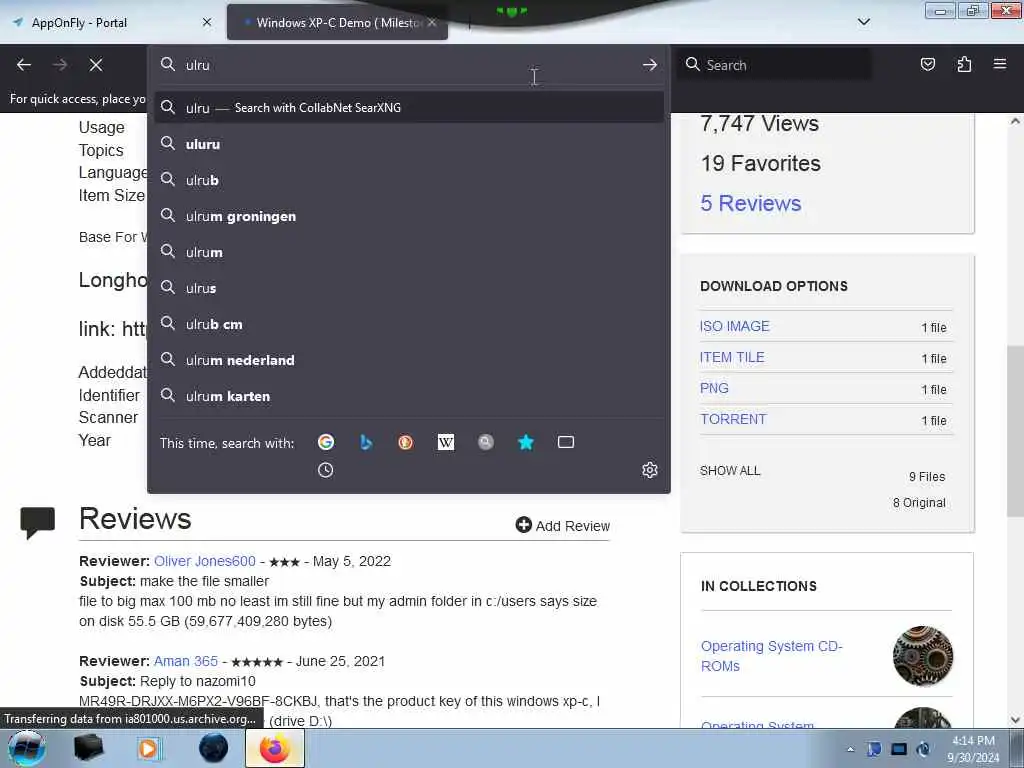The width and height of the screenshot is (1024, 768).
Task: Select the 'ulrus' suggestion
Action: tap(409, 287)
